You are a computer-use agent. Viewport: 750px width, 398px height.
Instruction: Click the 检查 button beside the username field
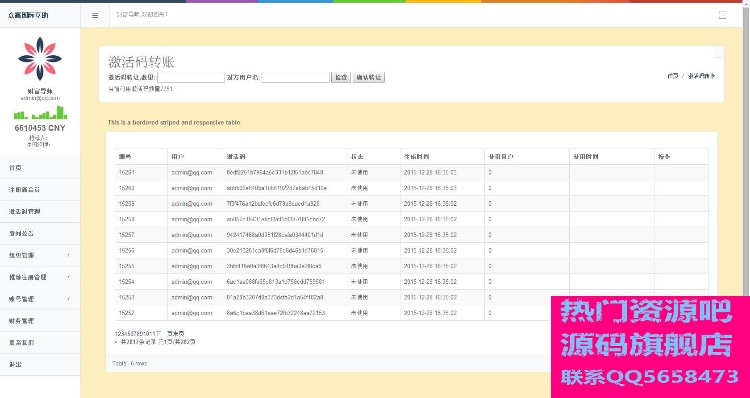pyautogui.click(x=341, y=77)
